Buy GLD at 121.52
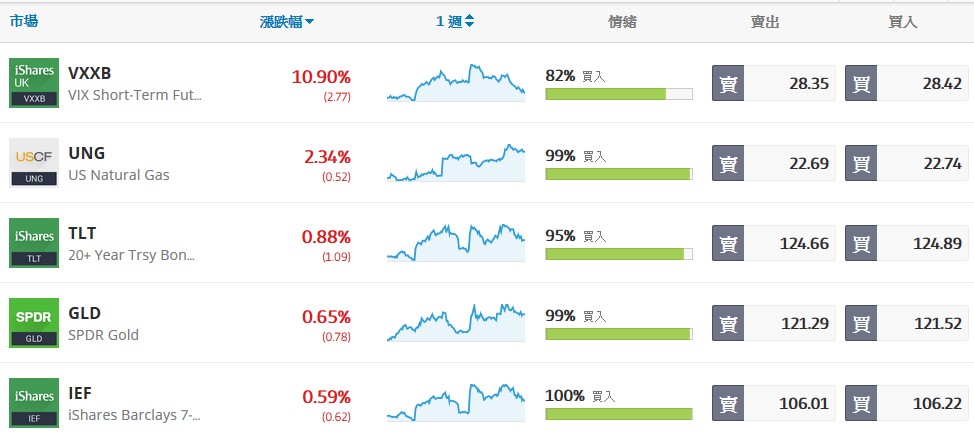The width and height of the screenshot is (974, 432). pos(907,323)
